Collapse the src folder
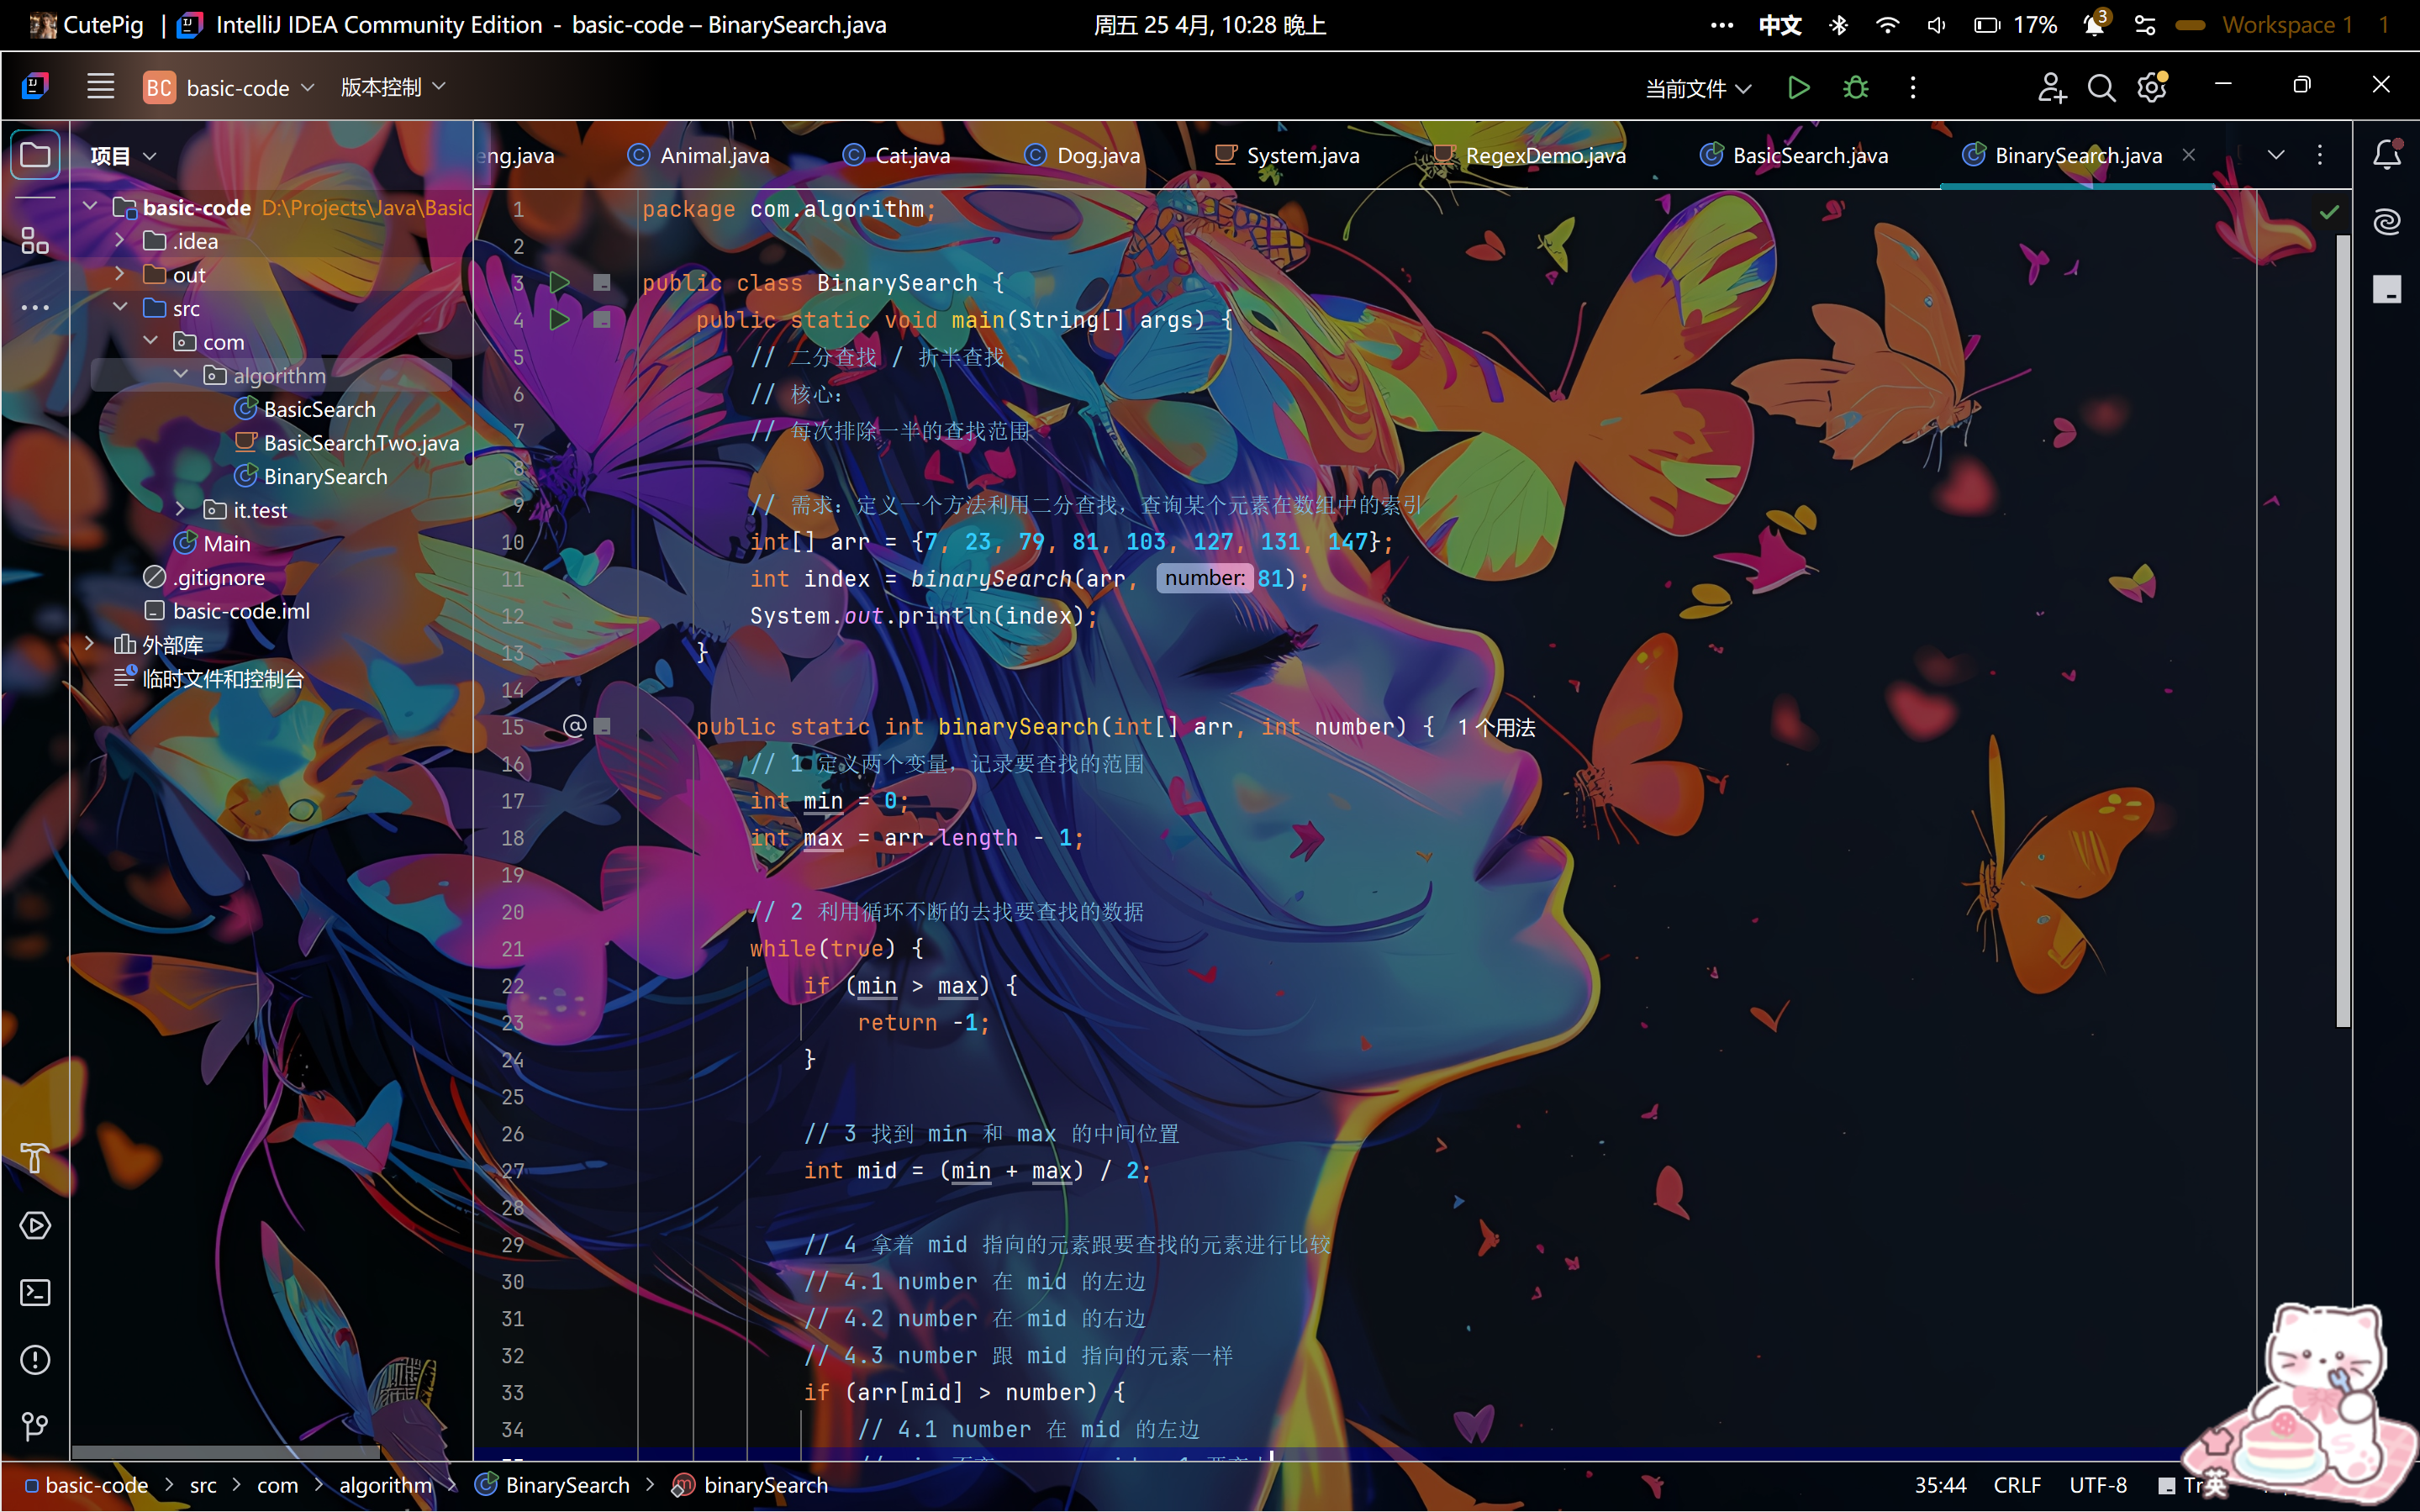 (x=120, y=307)
